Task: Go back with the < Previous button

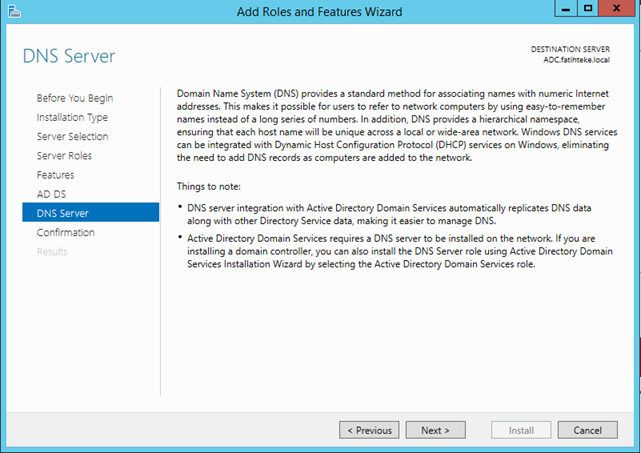Action: [x=369, y=430]
